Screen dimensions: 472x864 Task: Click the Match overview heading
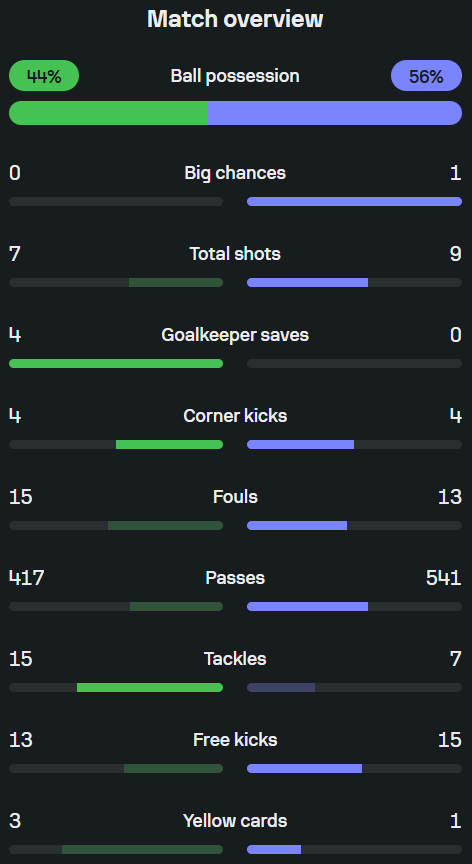point(235,19)
